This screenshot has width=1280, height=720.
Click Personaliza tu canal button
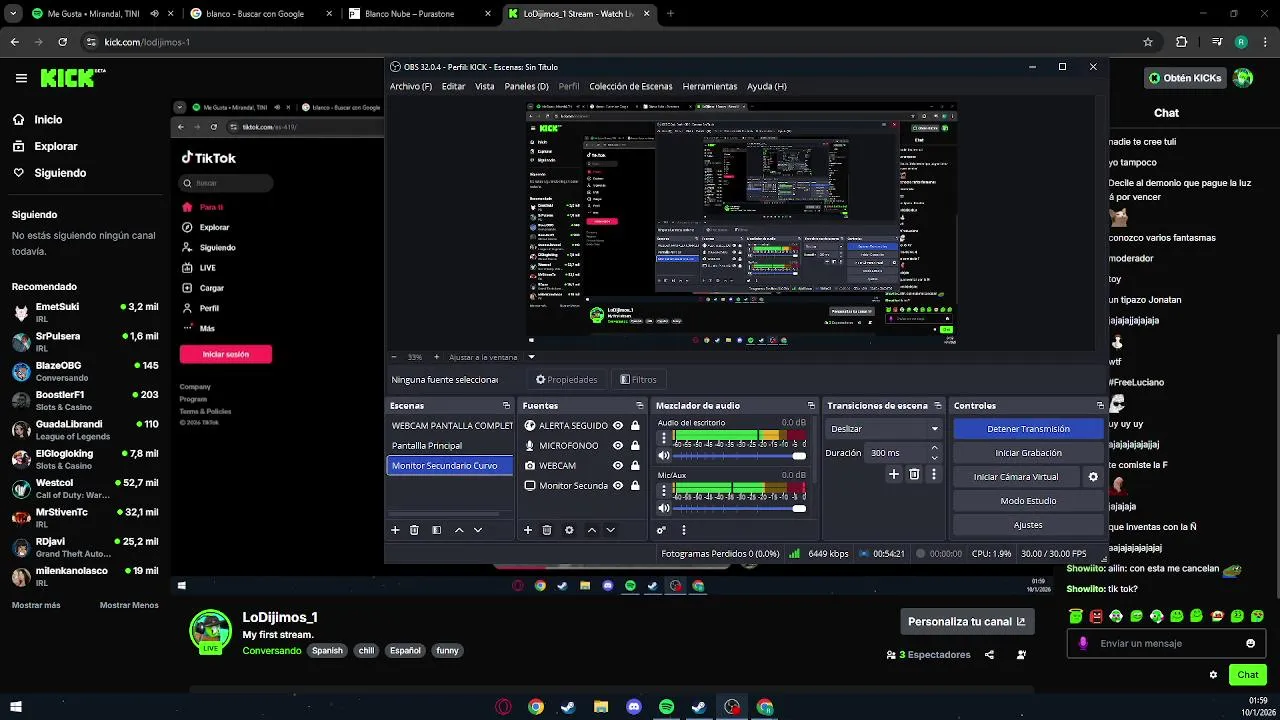pos(967,621)
